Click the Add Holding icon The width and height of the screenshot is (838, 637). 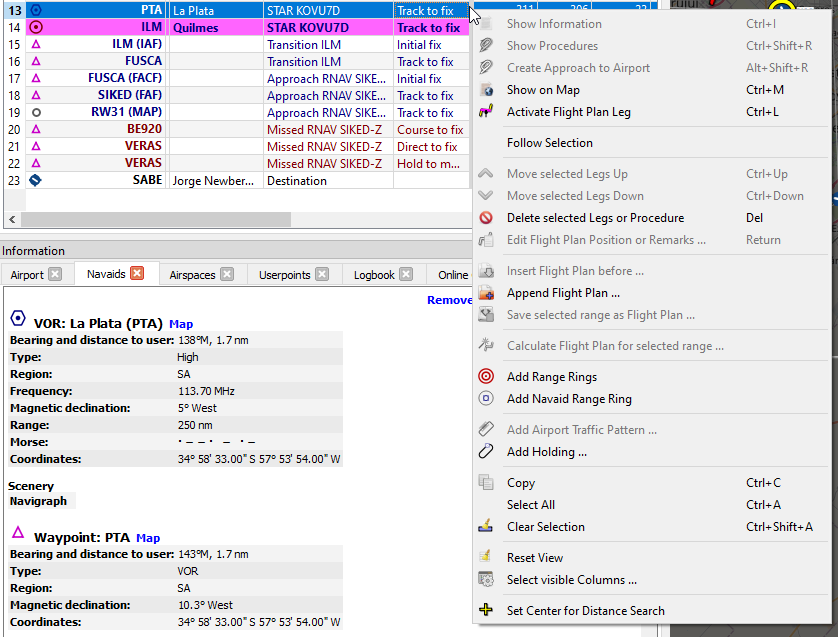click(x=487, y=451)
